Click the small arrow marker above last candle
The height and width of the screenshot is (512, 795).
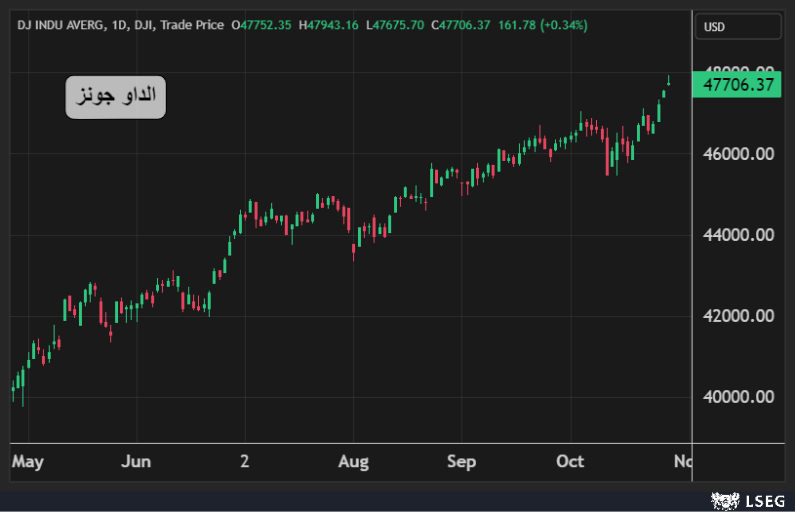668,80
